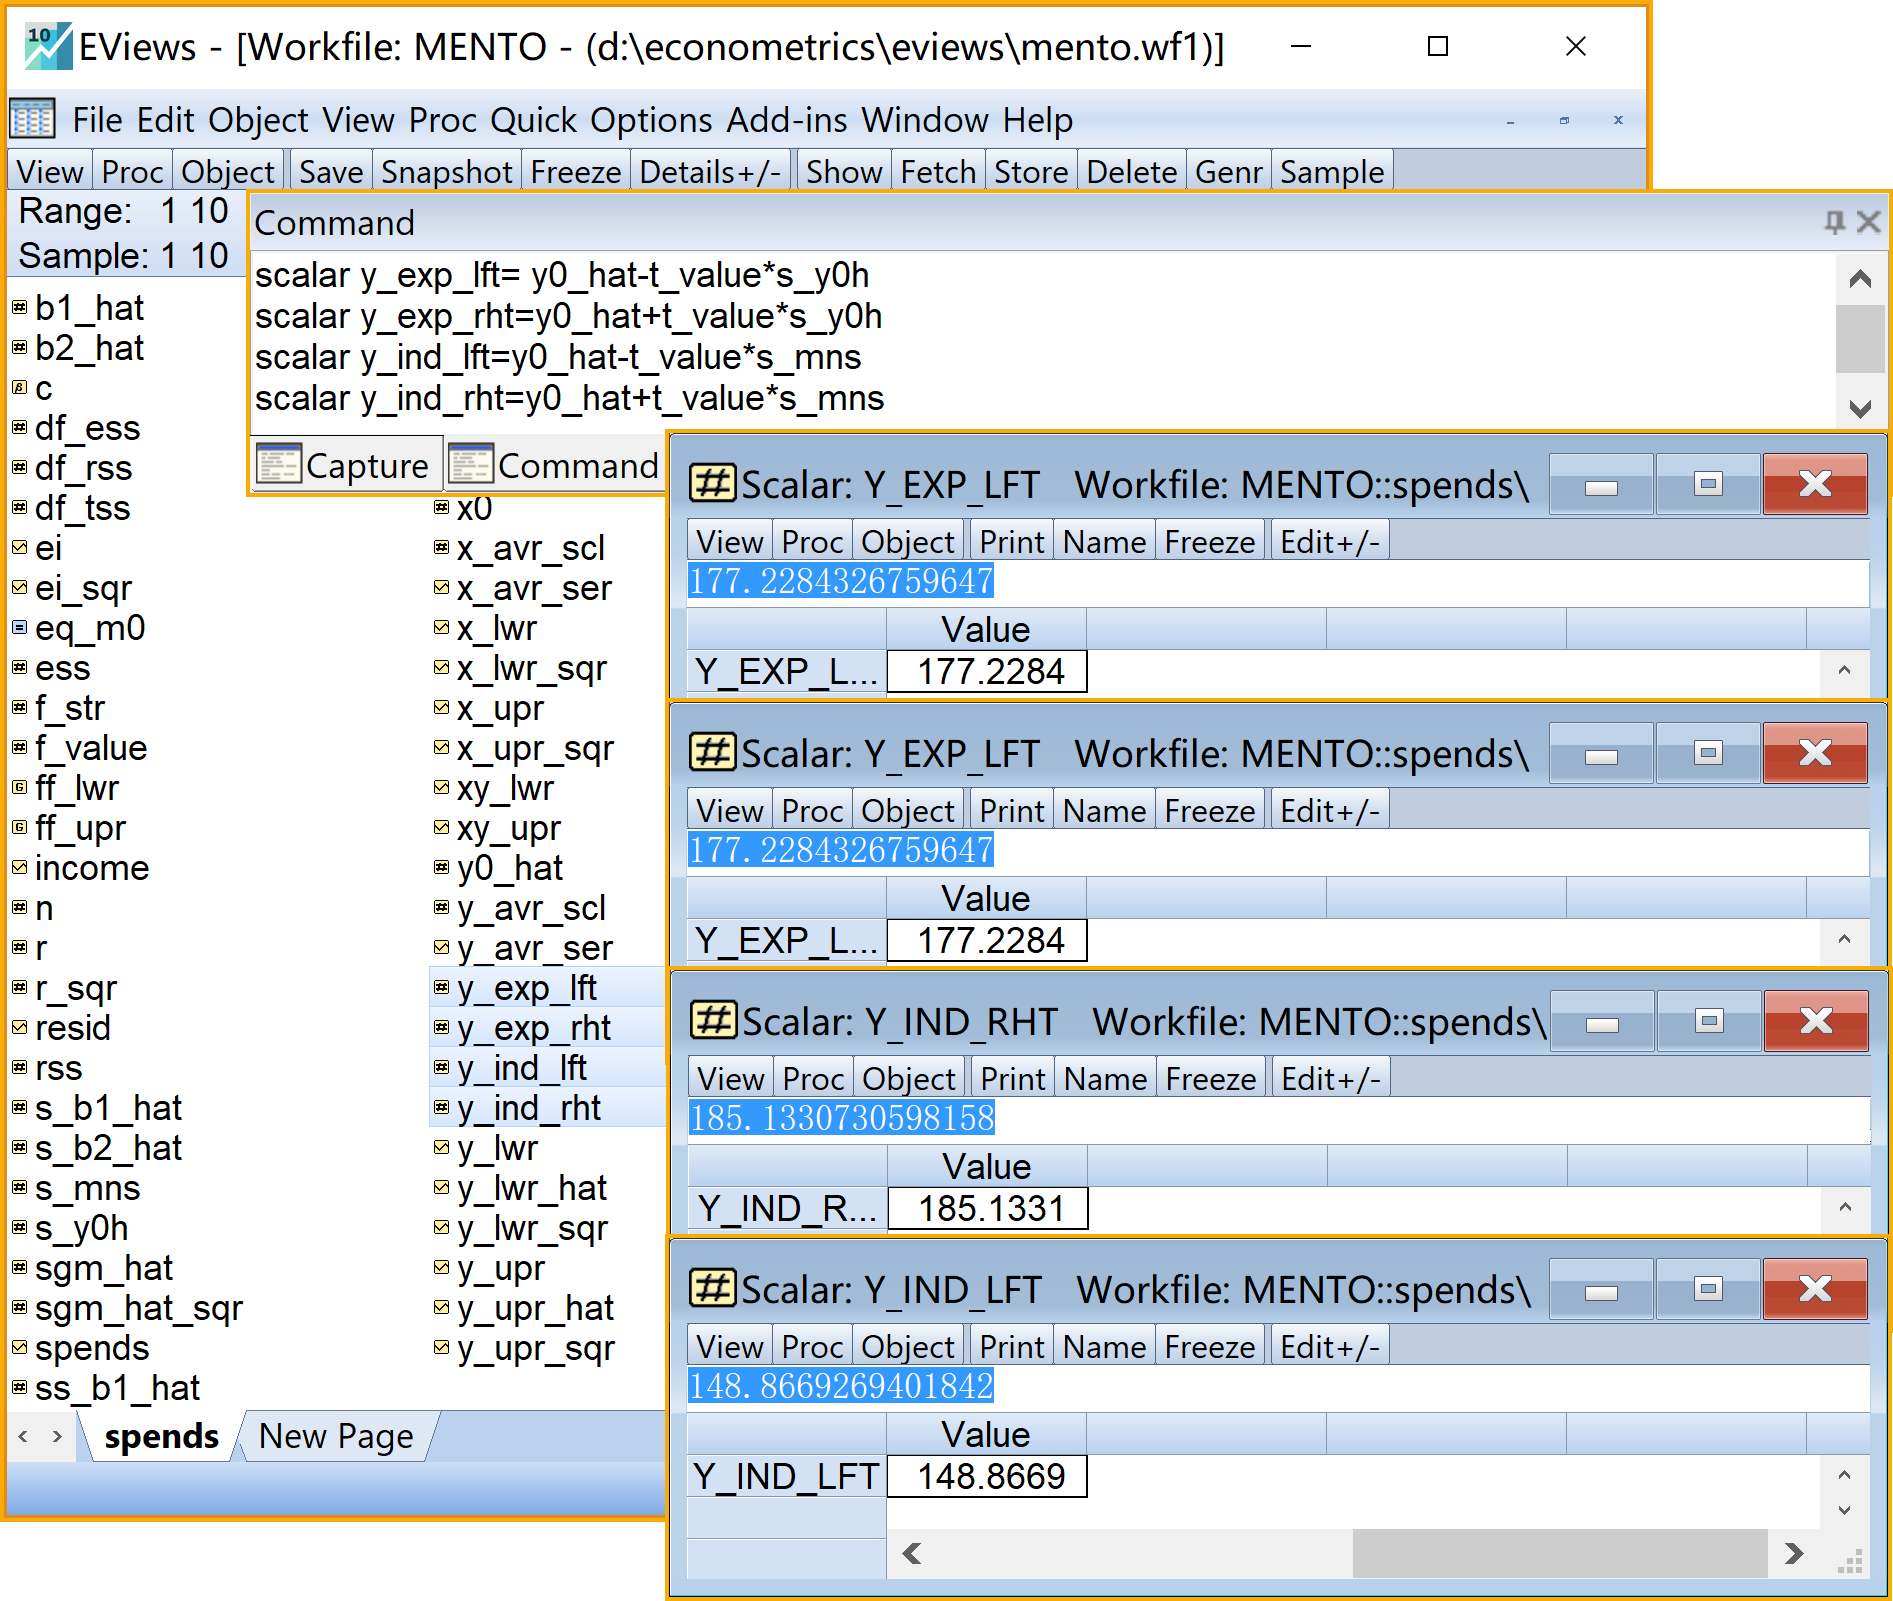
Task: Toggle Edit+/- in Y_IND_RHT scalar window
Action: 1330,1079
